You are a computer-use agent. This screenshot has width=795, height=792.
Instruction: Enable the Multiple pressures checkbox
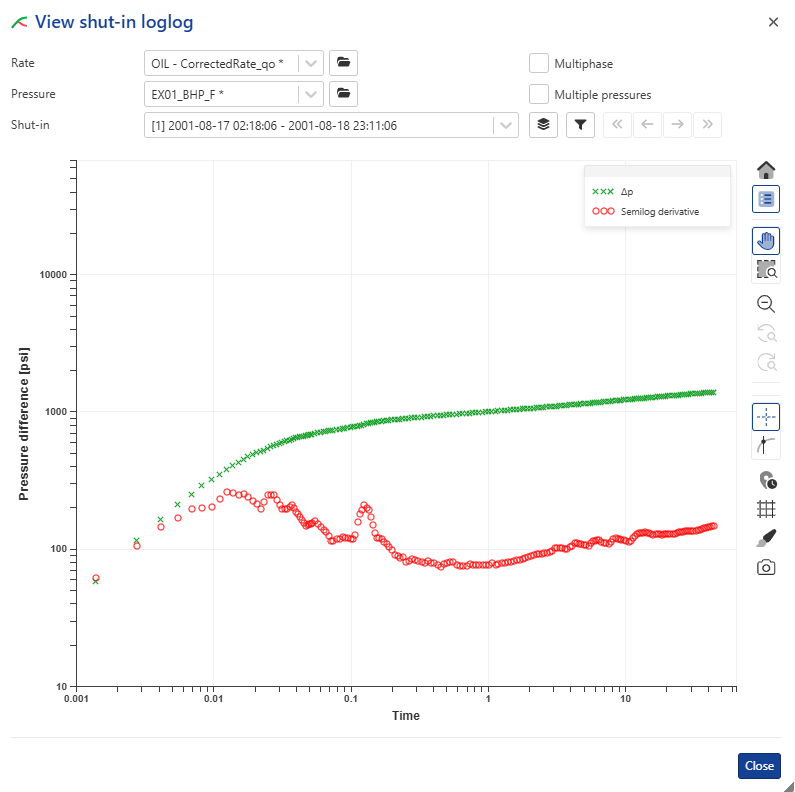pos(539,95)
